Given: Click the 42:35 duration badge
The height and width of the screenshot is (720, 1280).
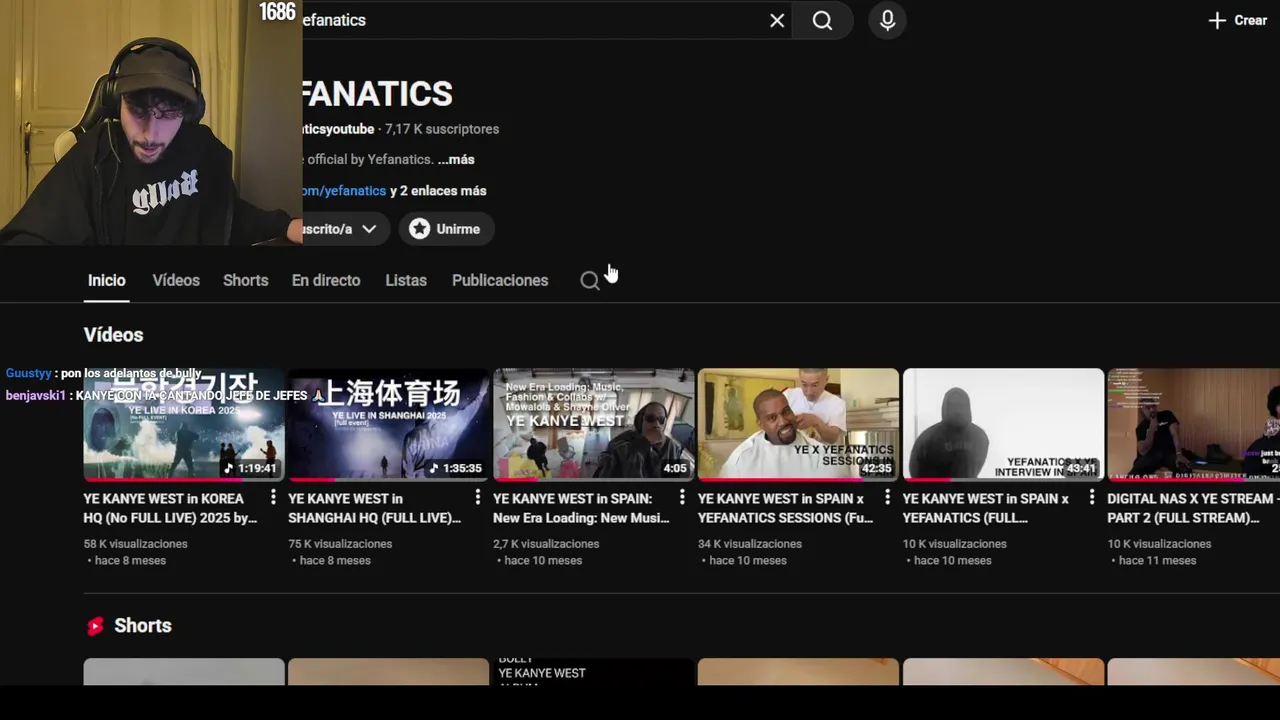Looking at the screenshot, I should (876, 468).
